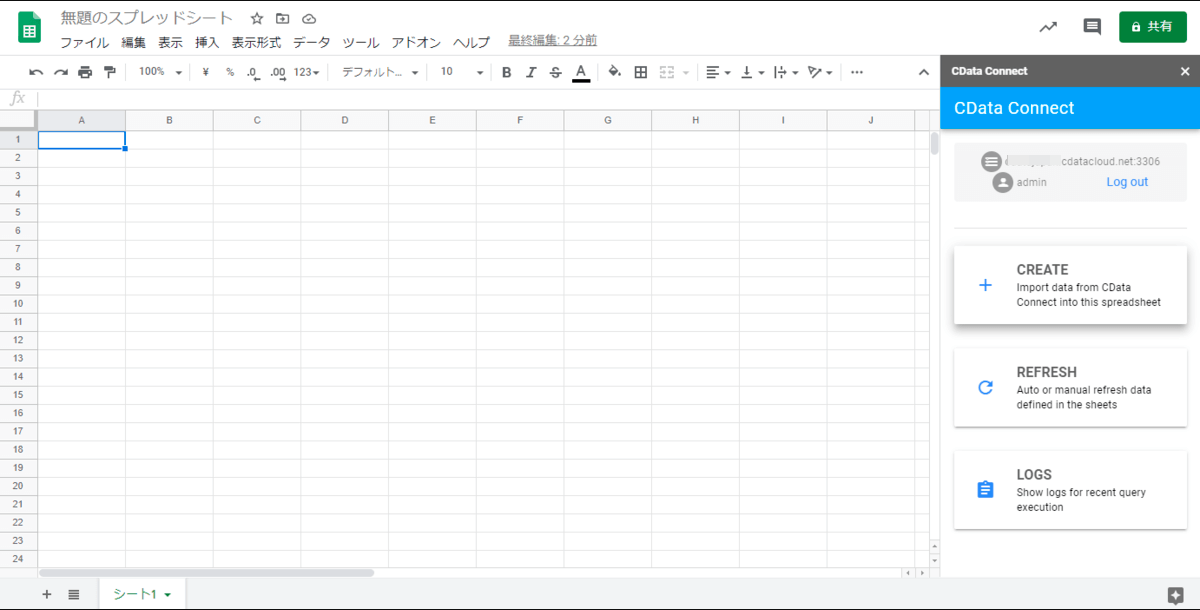Select column C header
1200x610 pixels.
pyautogui.click(x=257, y=120)
